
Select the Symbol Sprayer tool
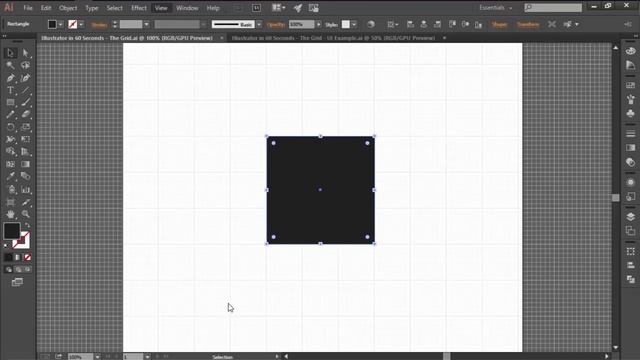click(x=10, y=189)
